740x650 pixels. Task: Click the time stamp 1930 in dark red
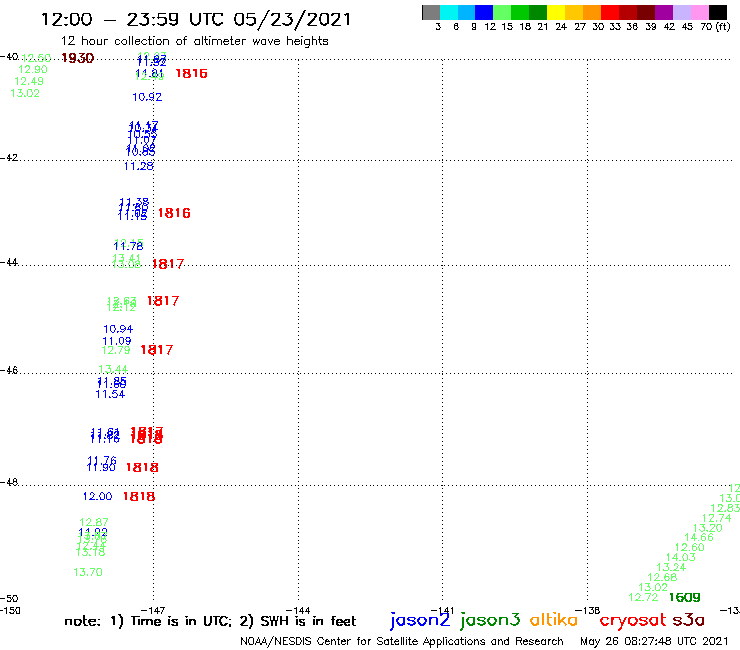[x=78, y=58]
